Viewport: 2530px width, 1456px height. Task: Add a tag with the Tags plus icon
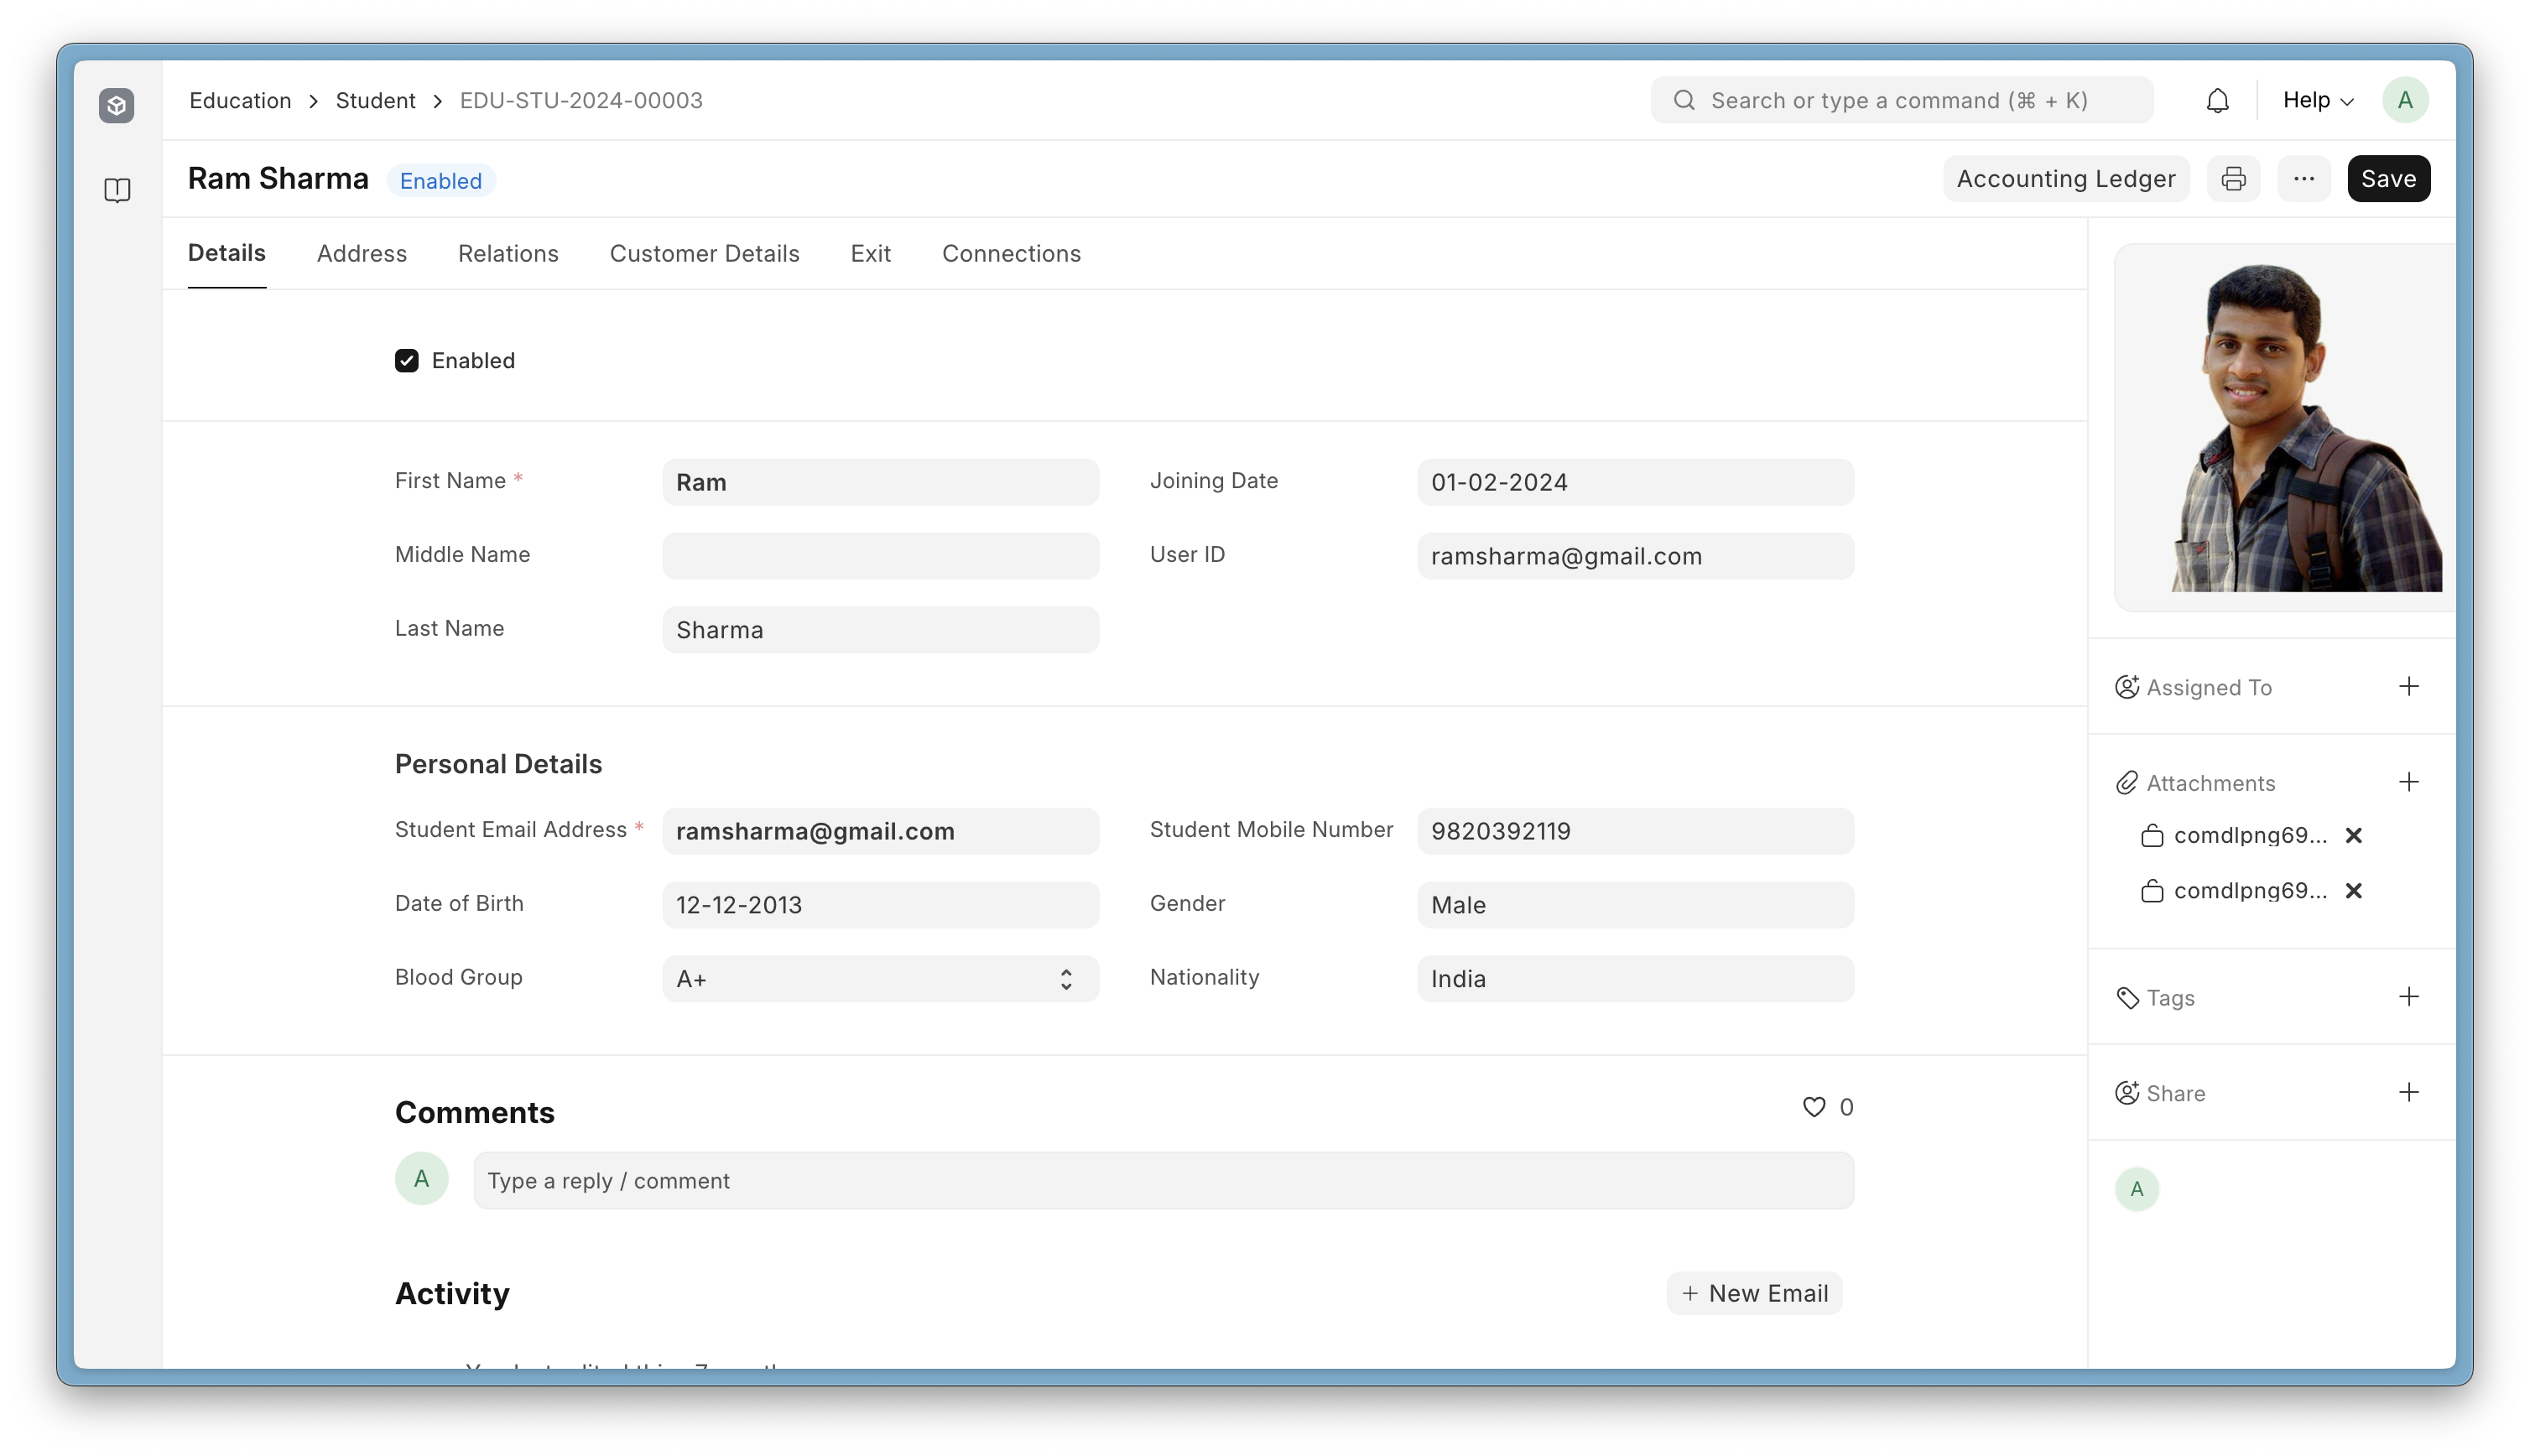coord(2409,997)
